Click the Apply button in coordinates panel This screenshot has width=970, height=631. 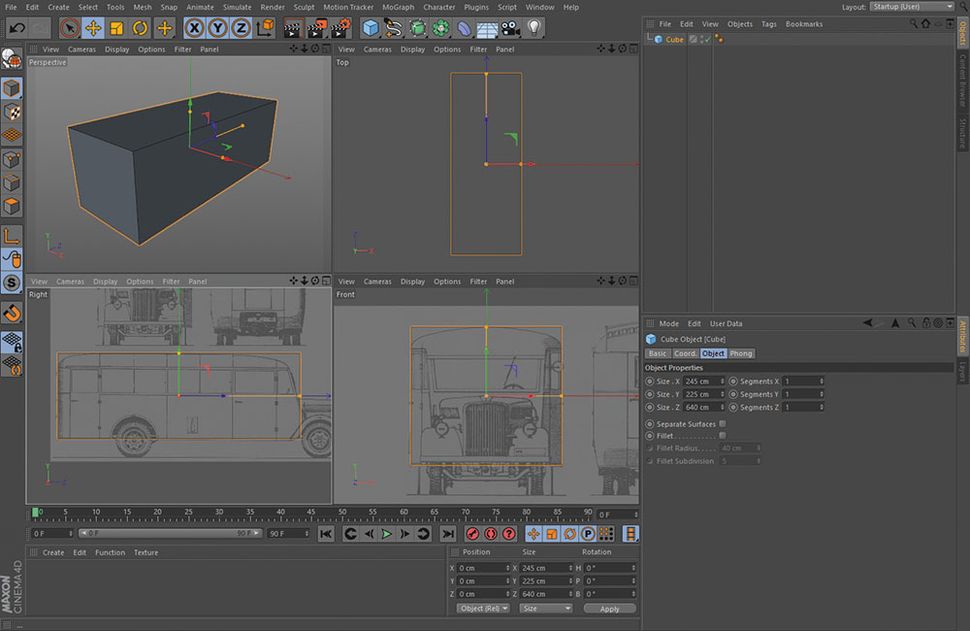point(609,608)
